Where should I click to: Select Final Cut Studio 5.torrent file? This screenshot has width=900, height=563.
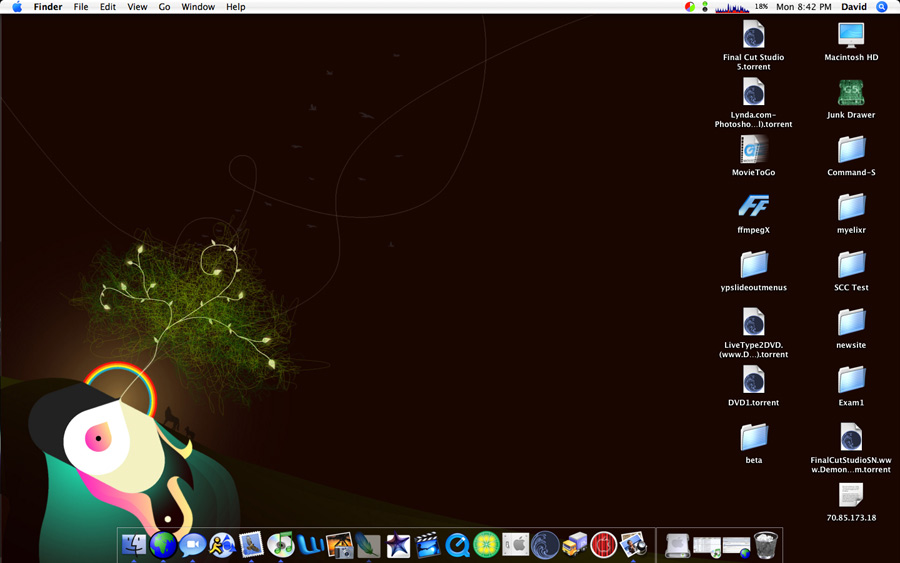tap(753, 36)
